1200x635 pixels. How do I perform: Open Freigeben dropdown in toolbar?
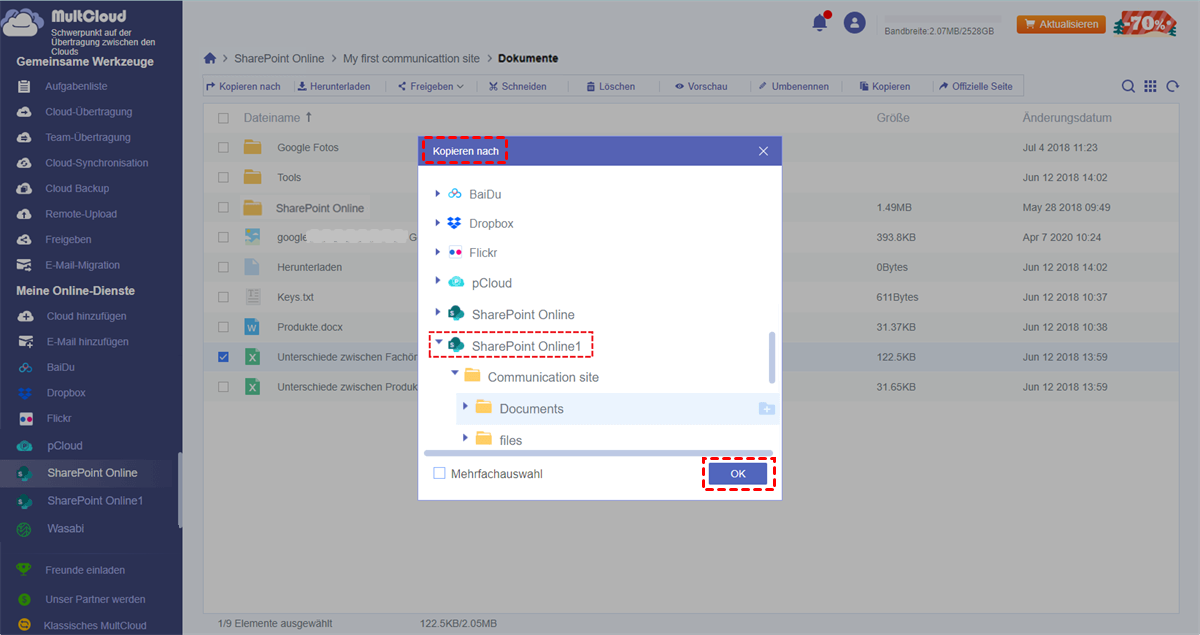pyautogui.click(x=430, y=87)
